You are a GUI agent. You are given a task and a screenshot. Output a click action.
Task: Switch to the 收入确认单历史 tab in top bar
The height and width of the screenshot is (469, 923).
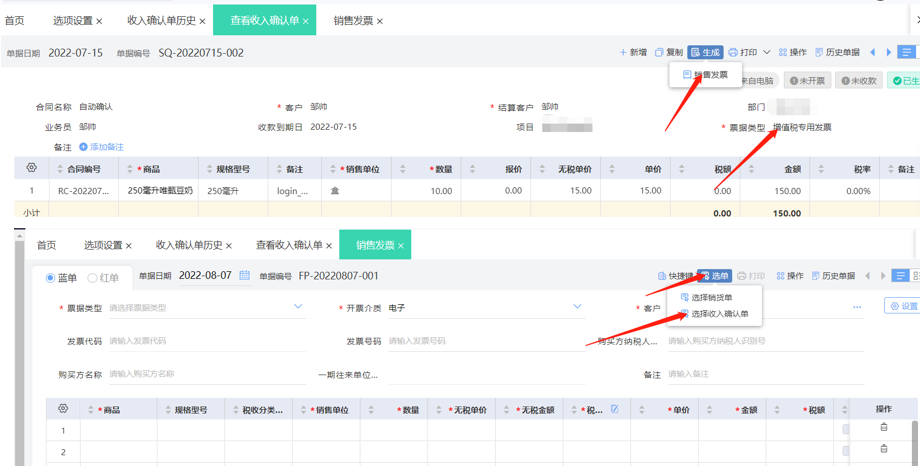click(x=161, y=20)
